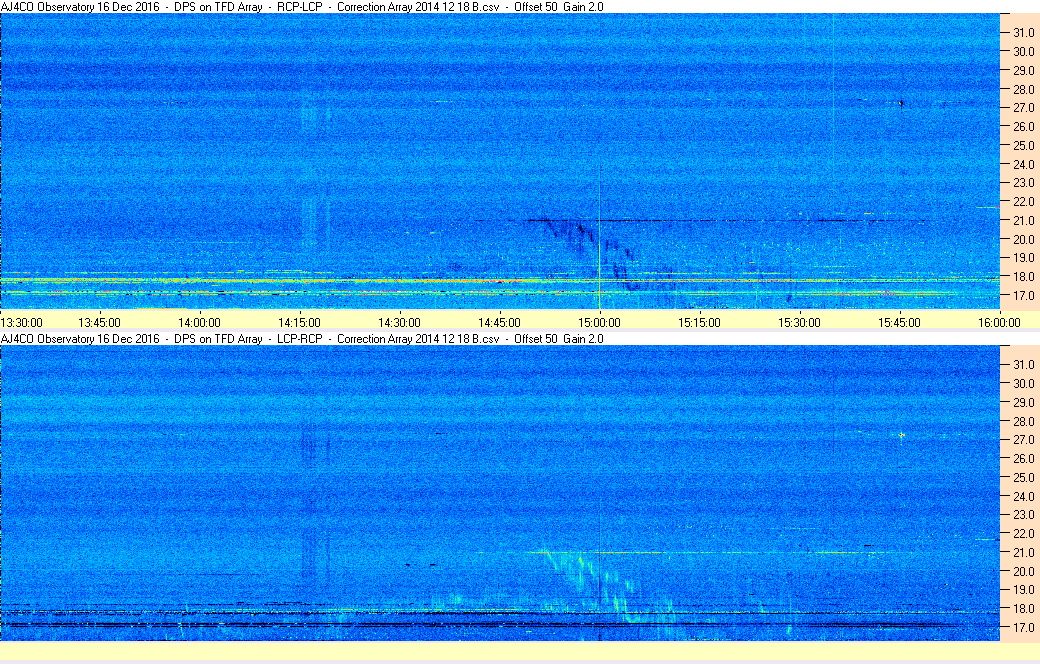Click 21.0 frequency label on LCP-RCP chart
1040x664 pixels.
(x=1023, y=553)
